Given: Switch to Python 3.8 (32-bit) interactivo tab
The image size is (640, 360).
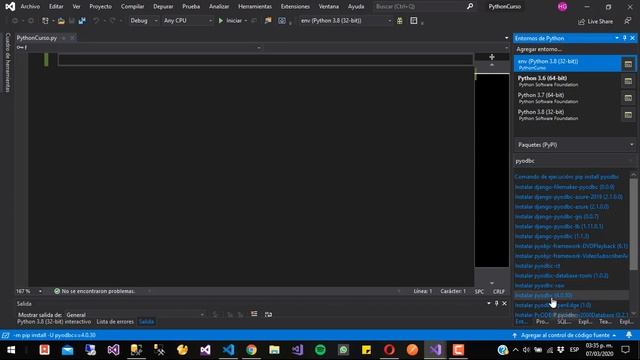Looking at the screenshot, I should tap(54, 322).
